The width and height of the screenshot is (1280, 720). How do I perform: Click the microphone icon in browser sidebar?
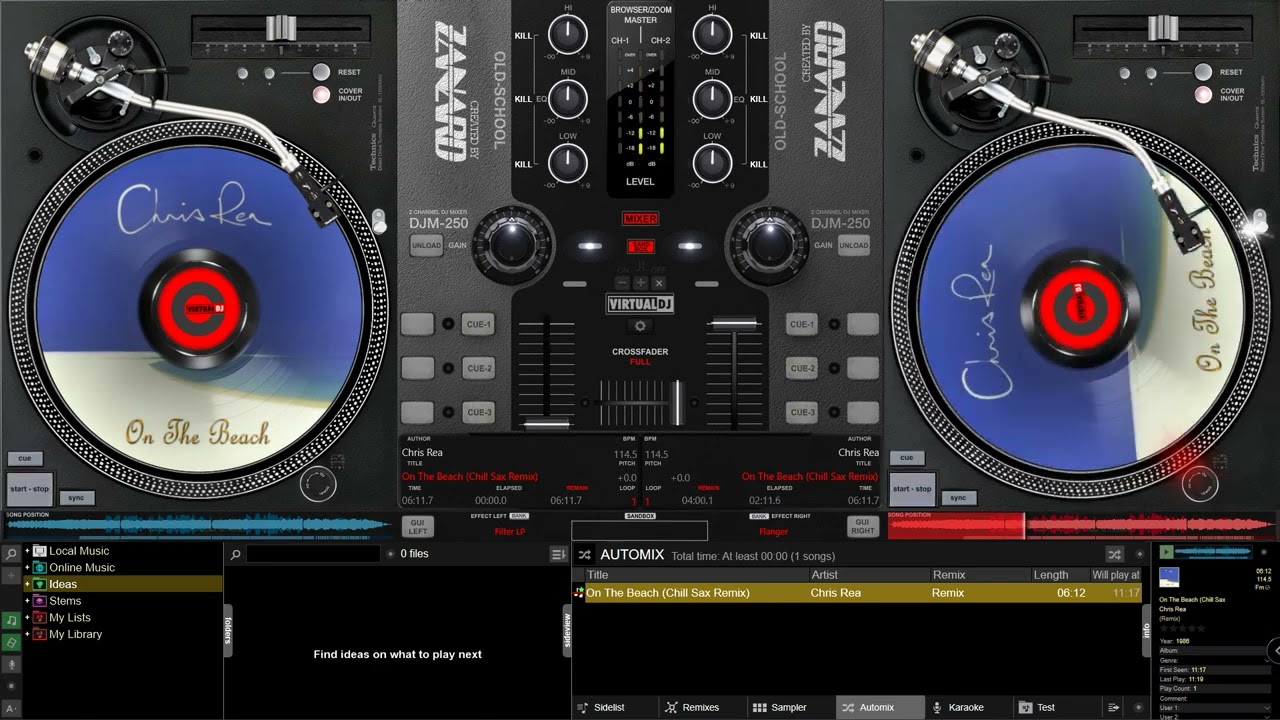[x=11, y=664]
